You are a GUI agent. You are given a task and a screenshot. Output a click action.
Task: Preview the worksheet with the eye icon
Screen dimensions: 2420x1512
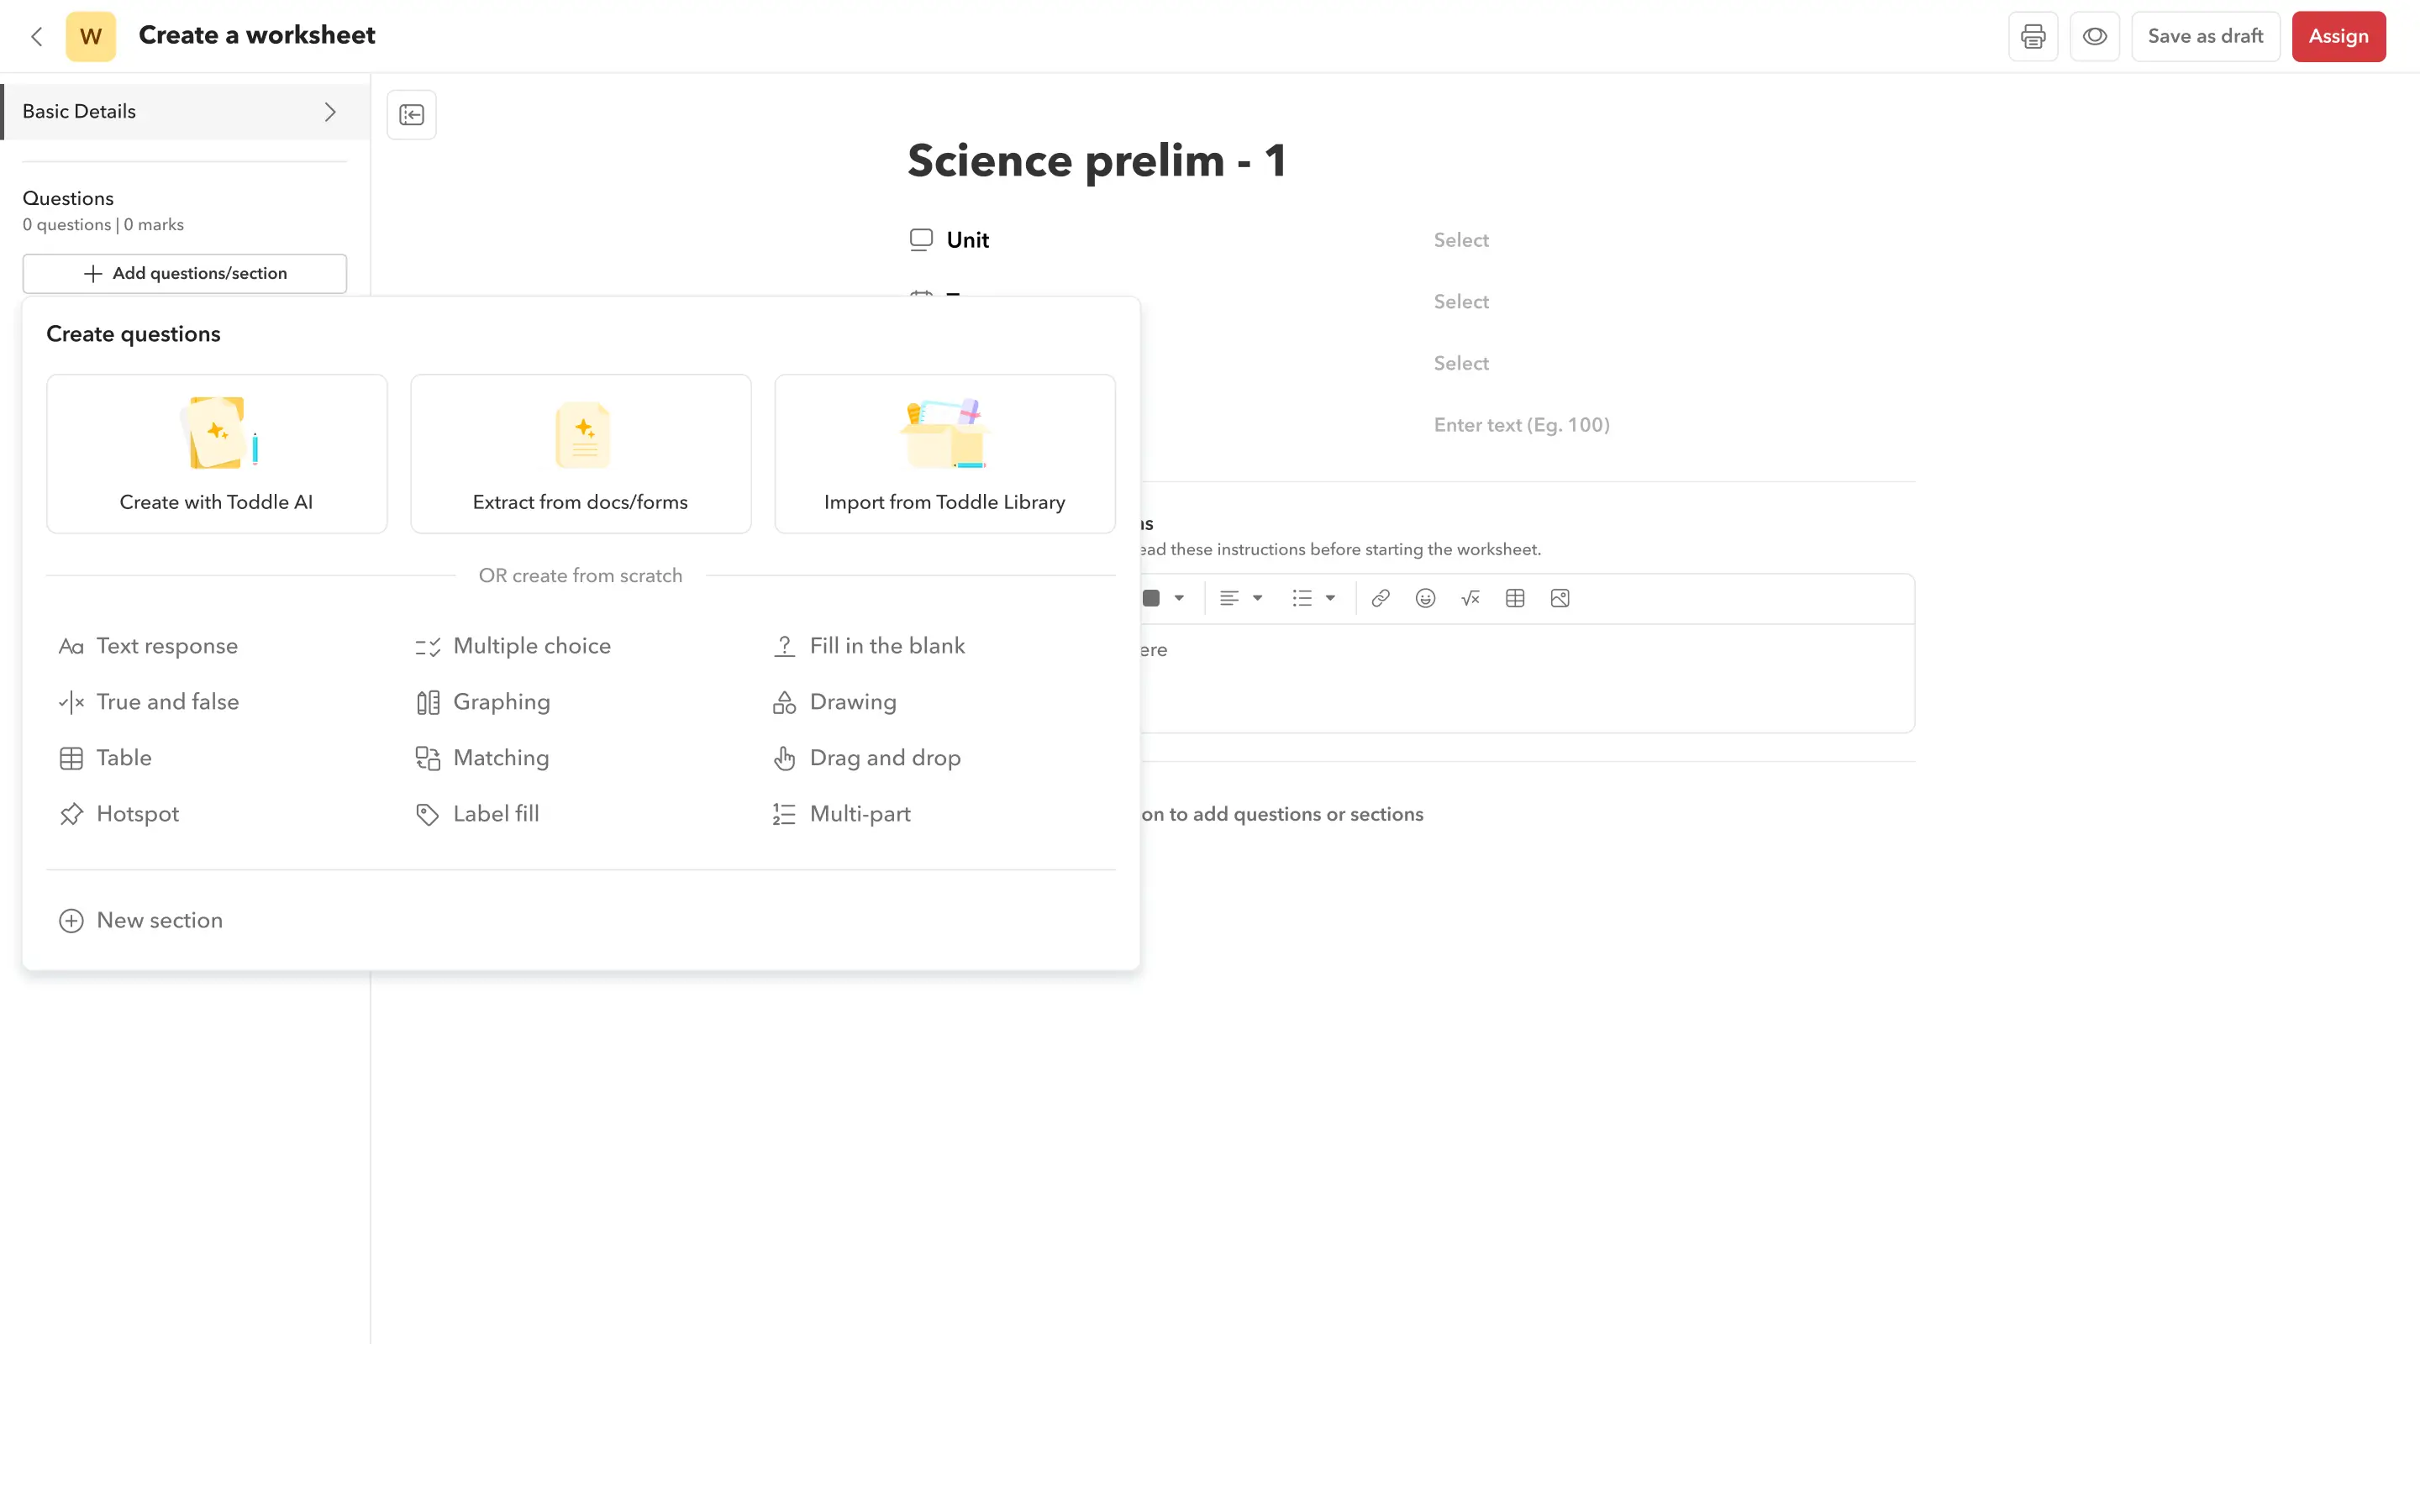pyautogui.click(x=2095, y=36)
